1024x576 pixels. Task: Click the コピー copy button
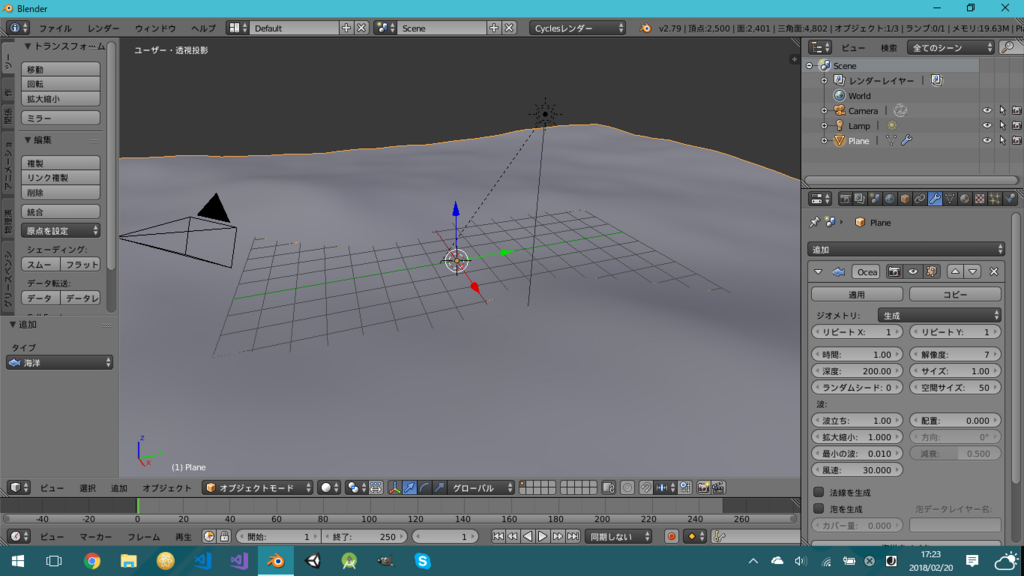[x=955, y=295]
